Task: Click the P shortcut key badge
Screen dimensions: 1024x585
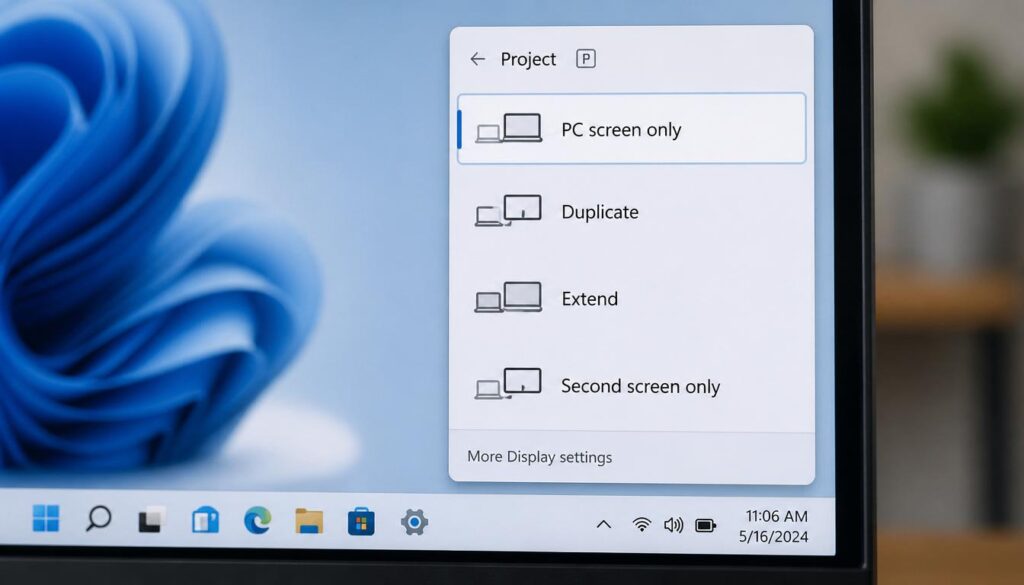Action: (x=586, y=59)
